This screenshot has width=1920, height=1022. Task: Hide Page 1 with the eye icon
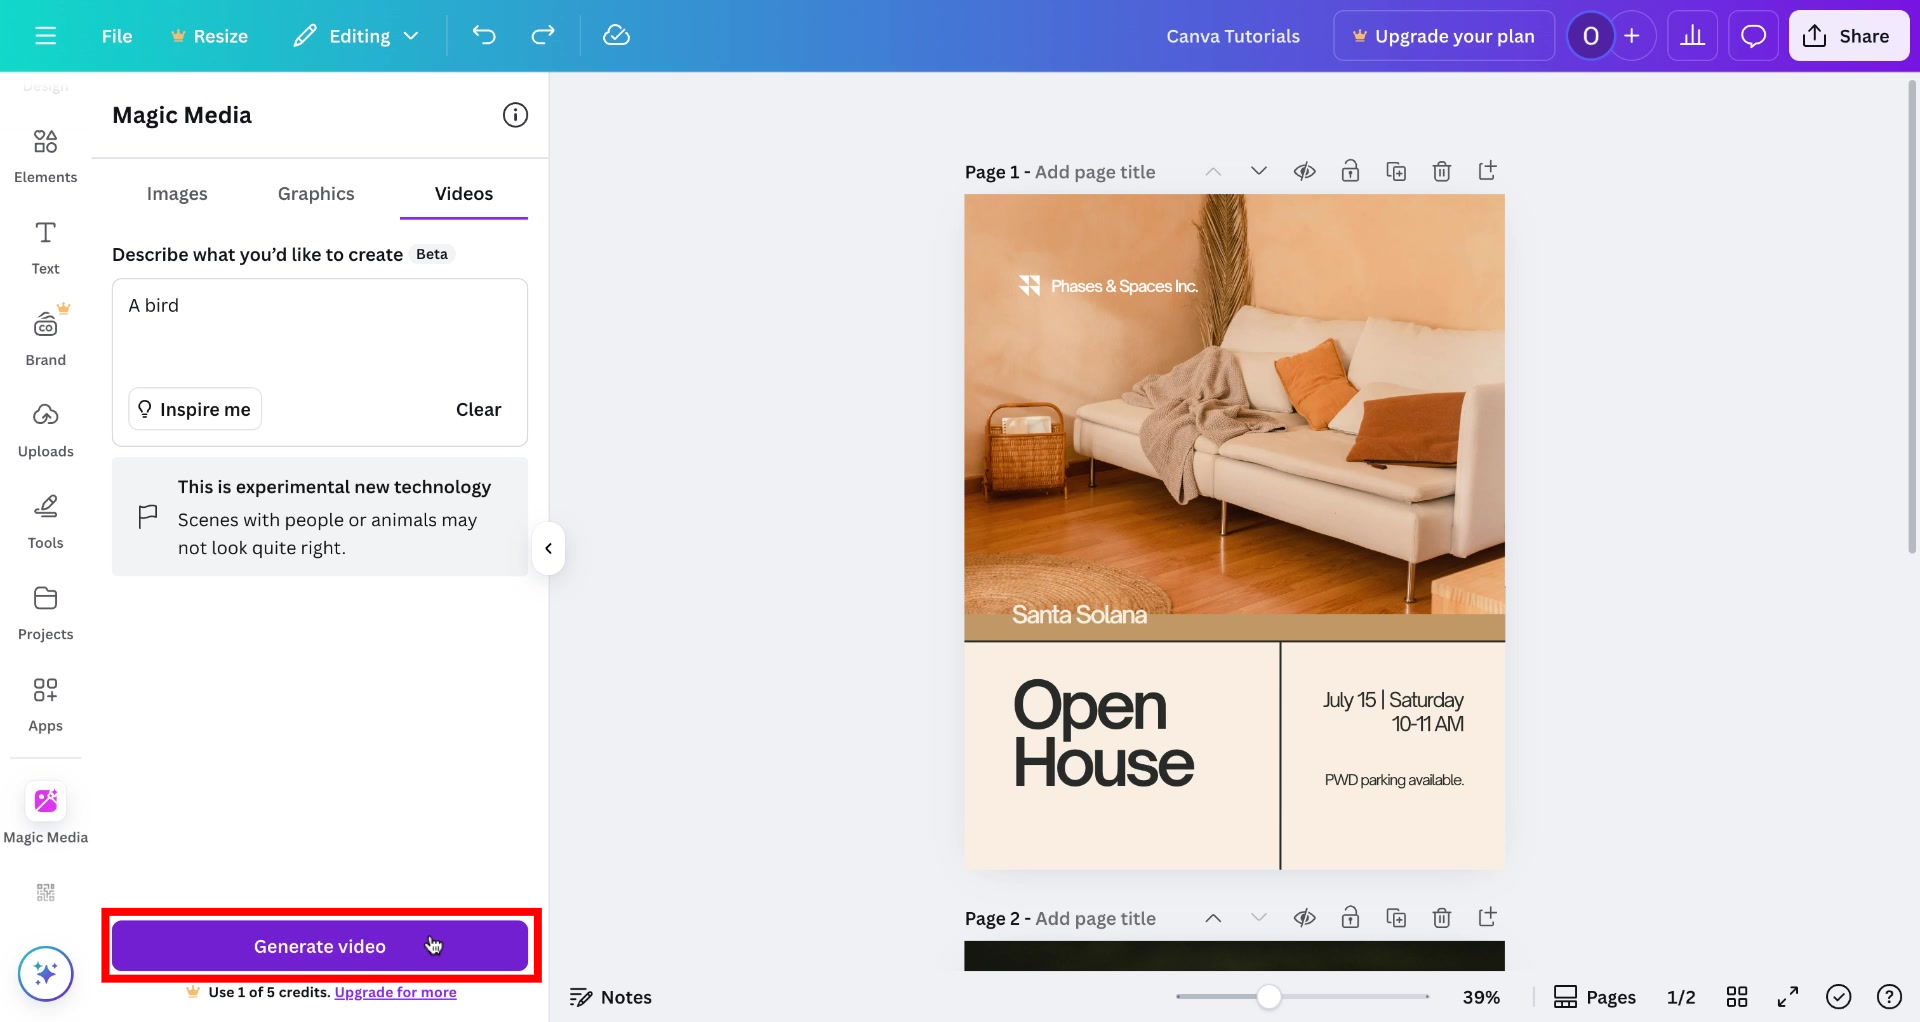1305,171
